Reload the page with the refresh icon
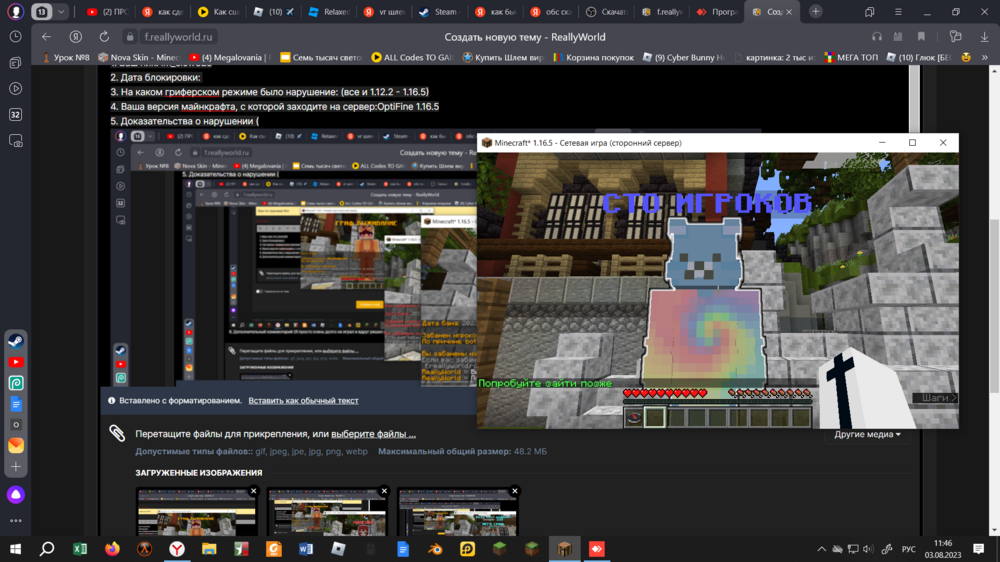Image resolution: width=1000 pixels, height=562 pixels. [104, 37]
